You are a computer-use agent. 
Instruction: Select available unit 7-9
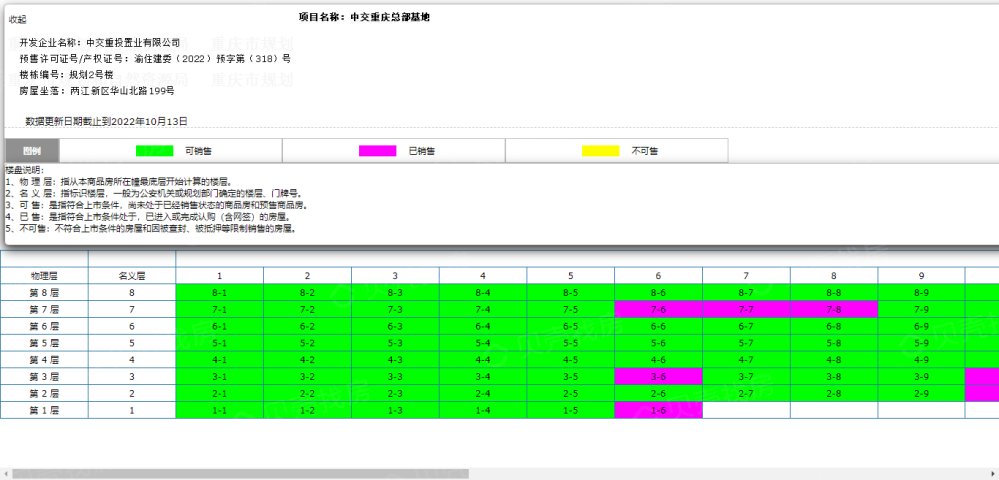point(921,309)
